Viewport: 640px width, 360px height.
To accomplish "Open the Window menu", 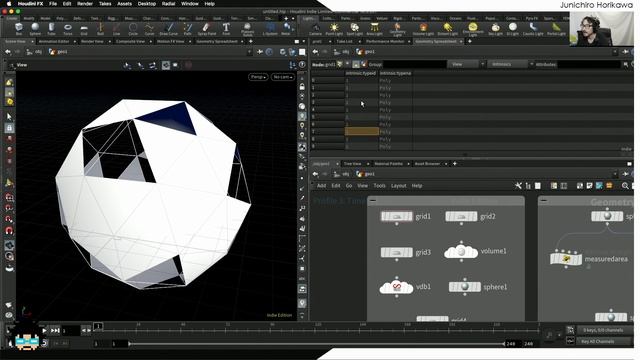I will pyautogui.click(x=190, y=4).
